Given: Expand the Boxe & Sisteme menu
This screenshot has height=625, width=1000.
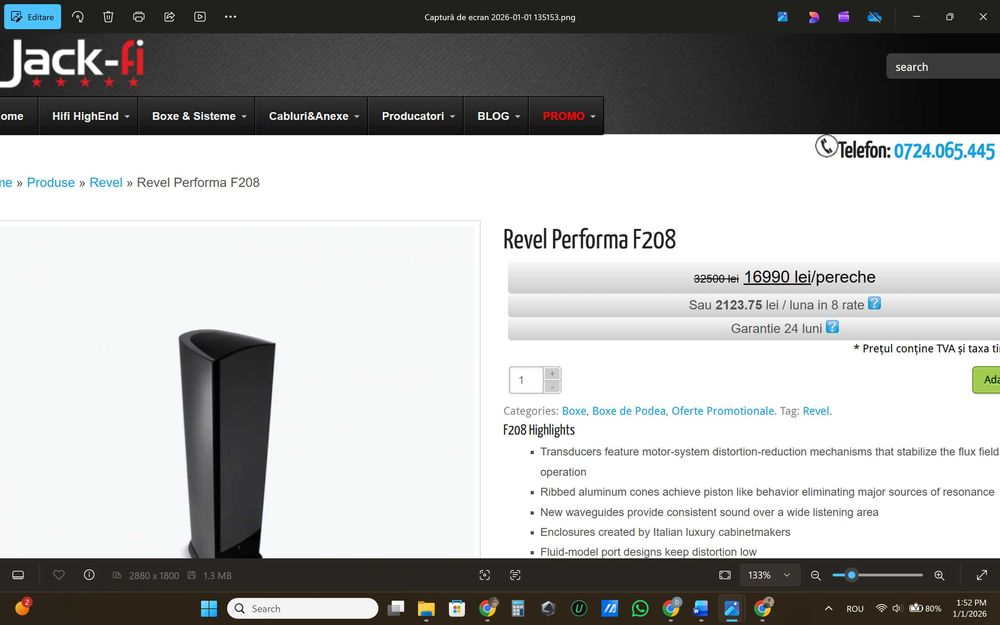Looking at the screenshot, I should [198, 116].
